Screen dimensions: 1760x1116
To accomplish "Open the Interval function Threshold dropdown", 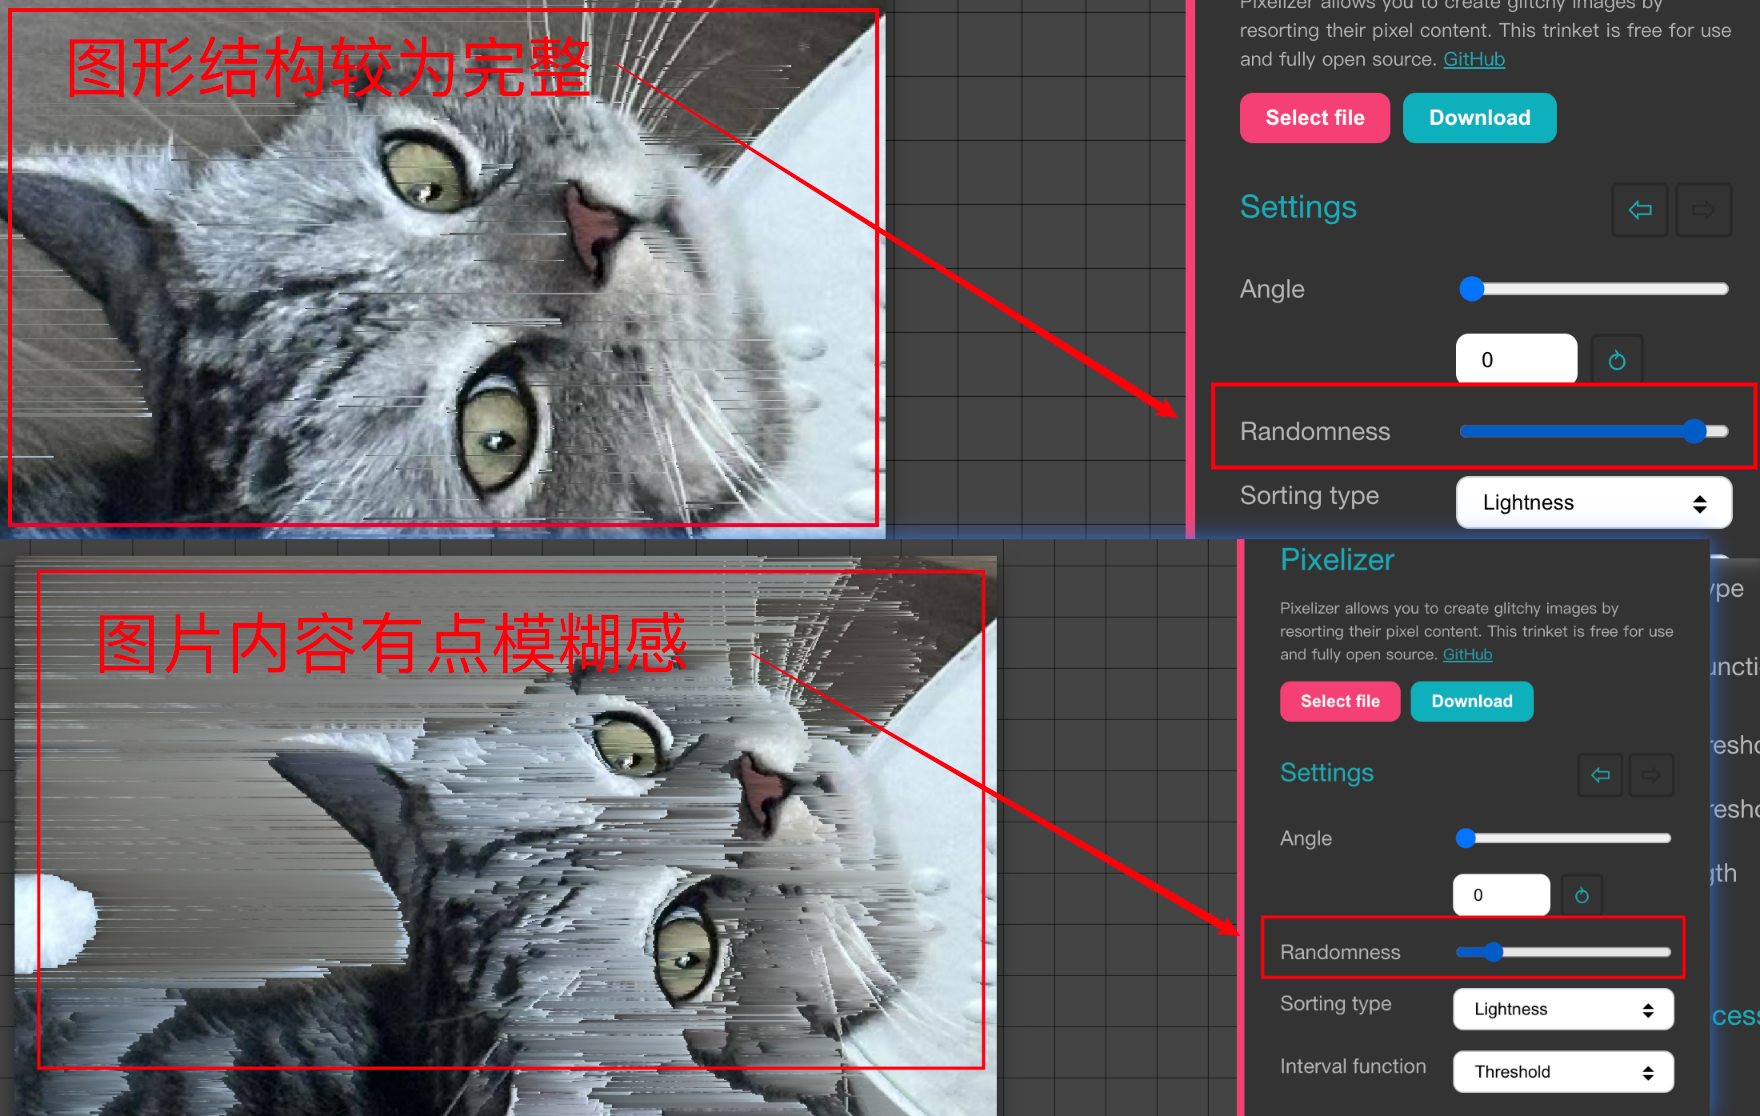I will pyautogui.click(x=1562, y=1071).
